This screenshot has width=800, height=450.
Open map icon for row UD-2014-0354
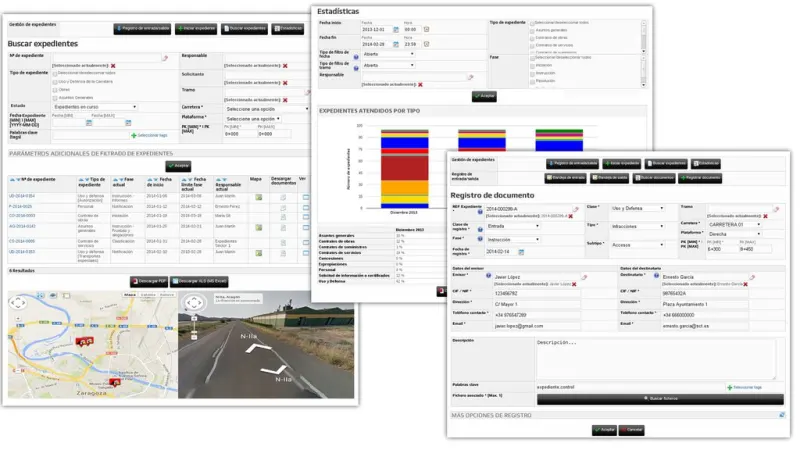(x=259, y=197)
